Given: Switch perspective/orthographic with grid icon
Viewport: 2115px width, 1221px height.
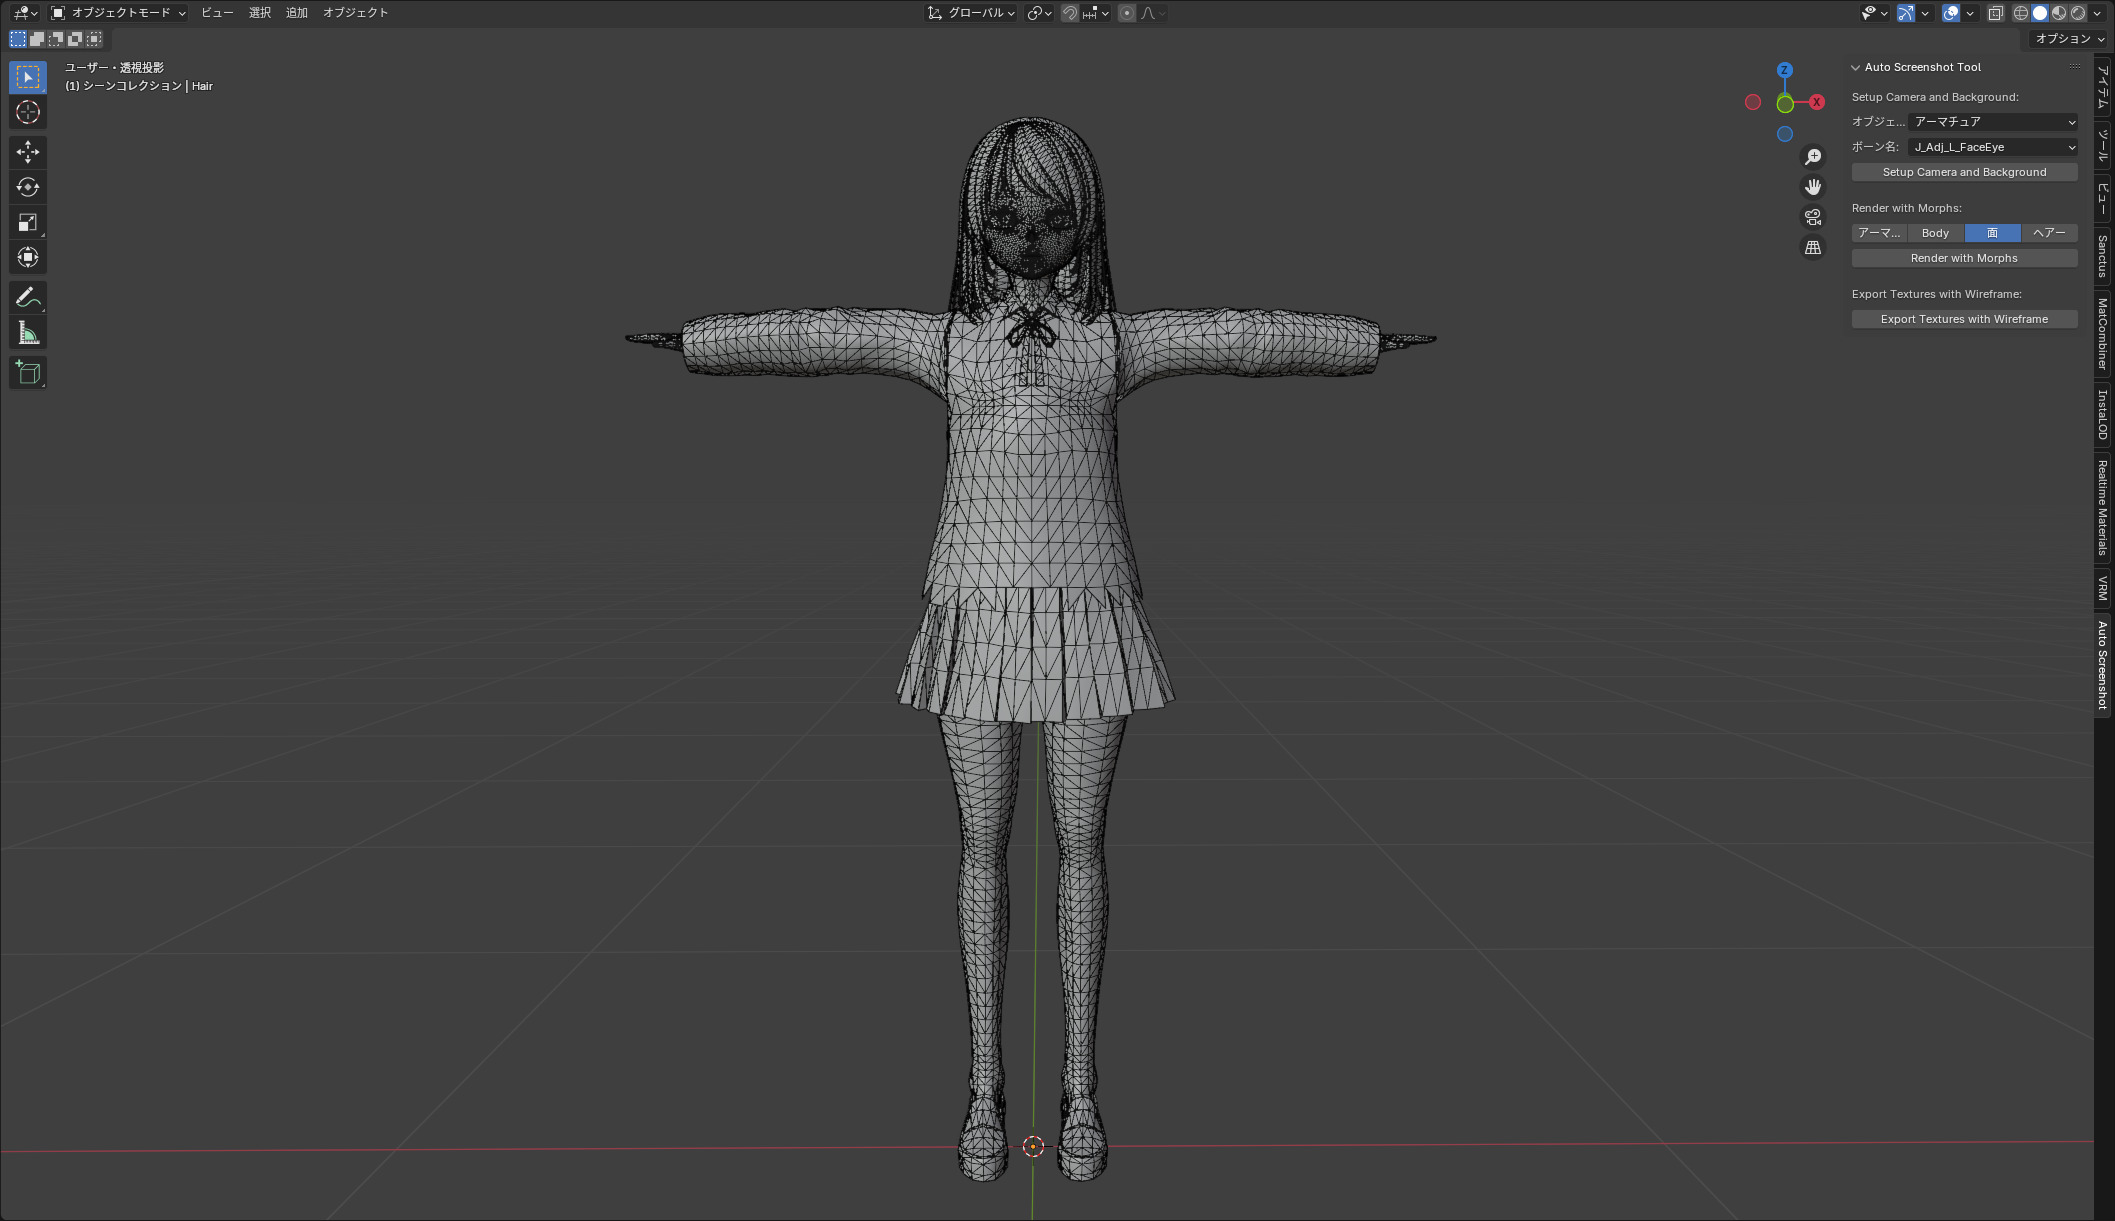Looking at the screenshot, I should (x=1813, y=247).
